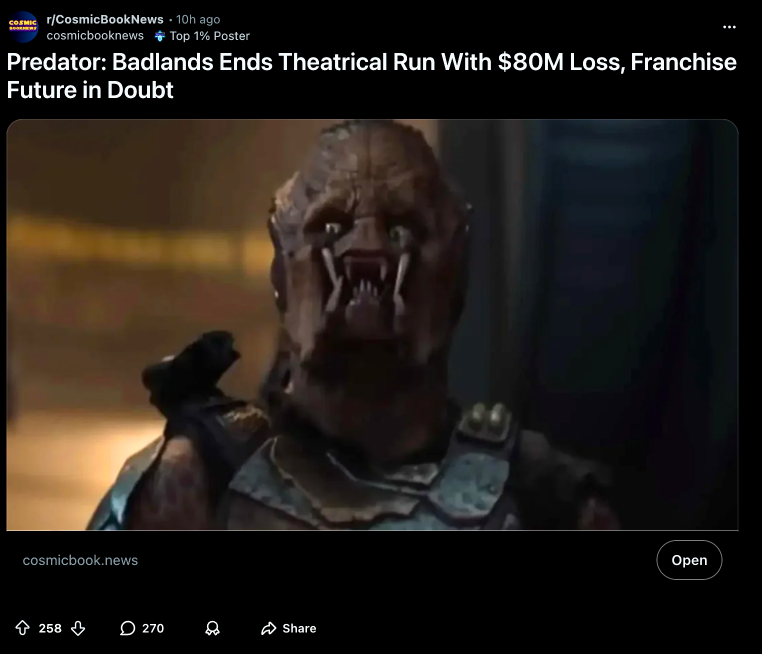
Task: Open the post's three-dot overflow menu
Action: (x=729, y=27)
